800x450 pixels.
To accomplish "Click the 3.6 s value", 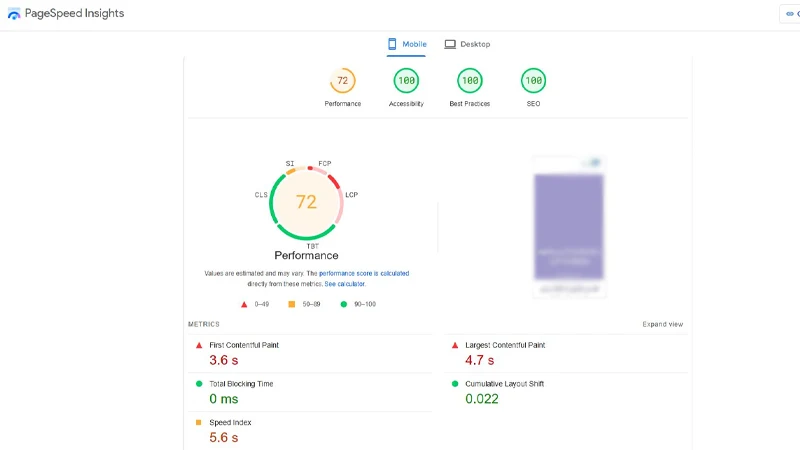I will (223, 360).
